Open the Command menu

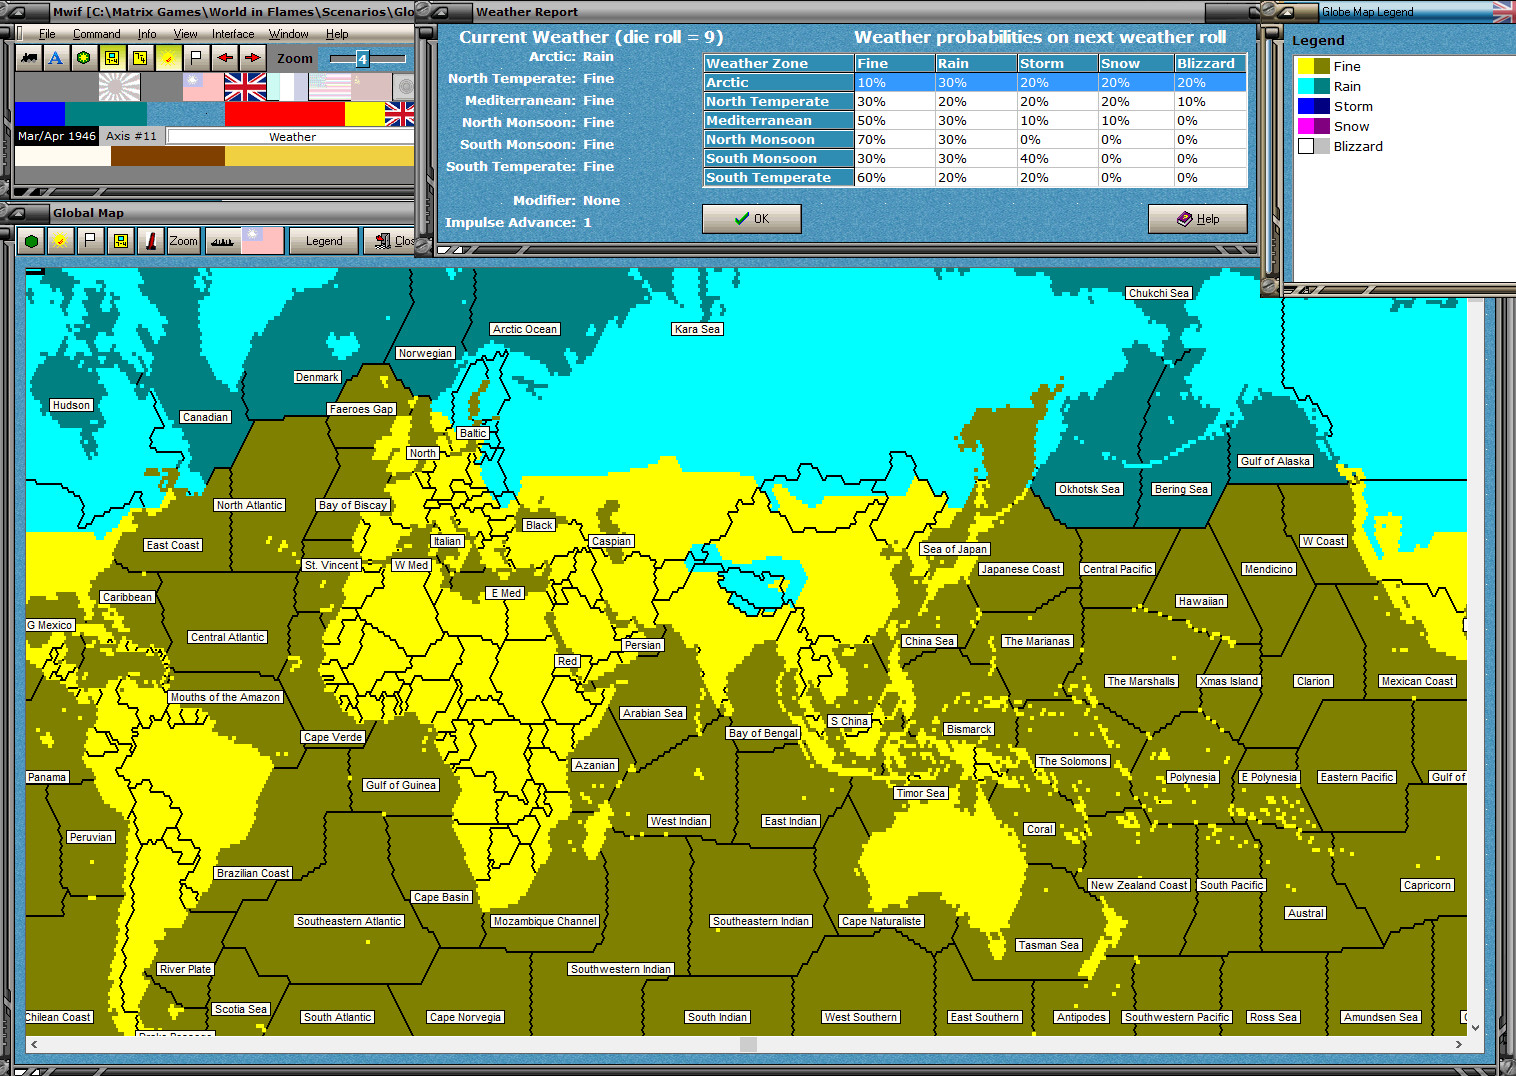point(96,34)
